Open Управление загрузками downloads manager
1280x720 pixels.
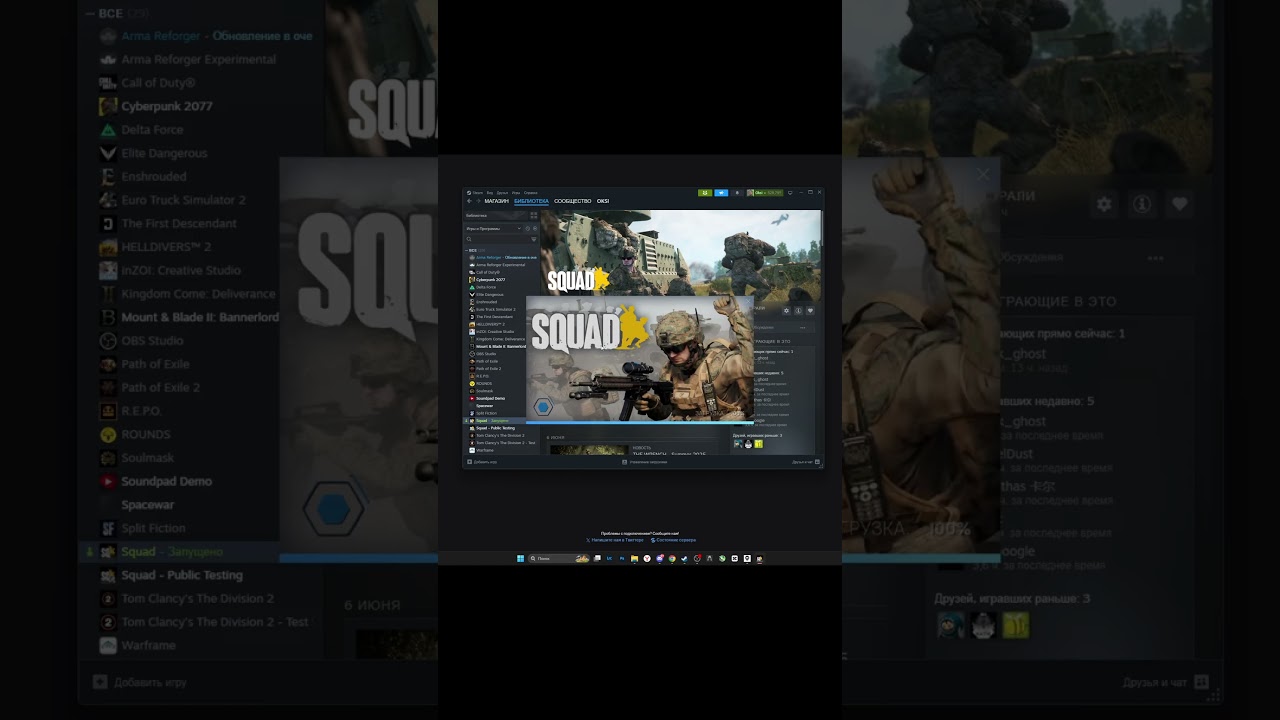[644, 462]
